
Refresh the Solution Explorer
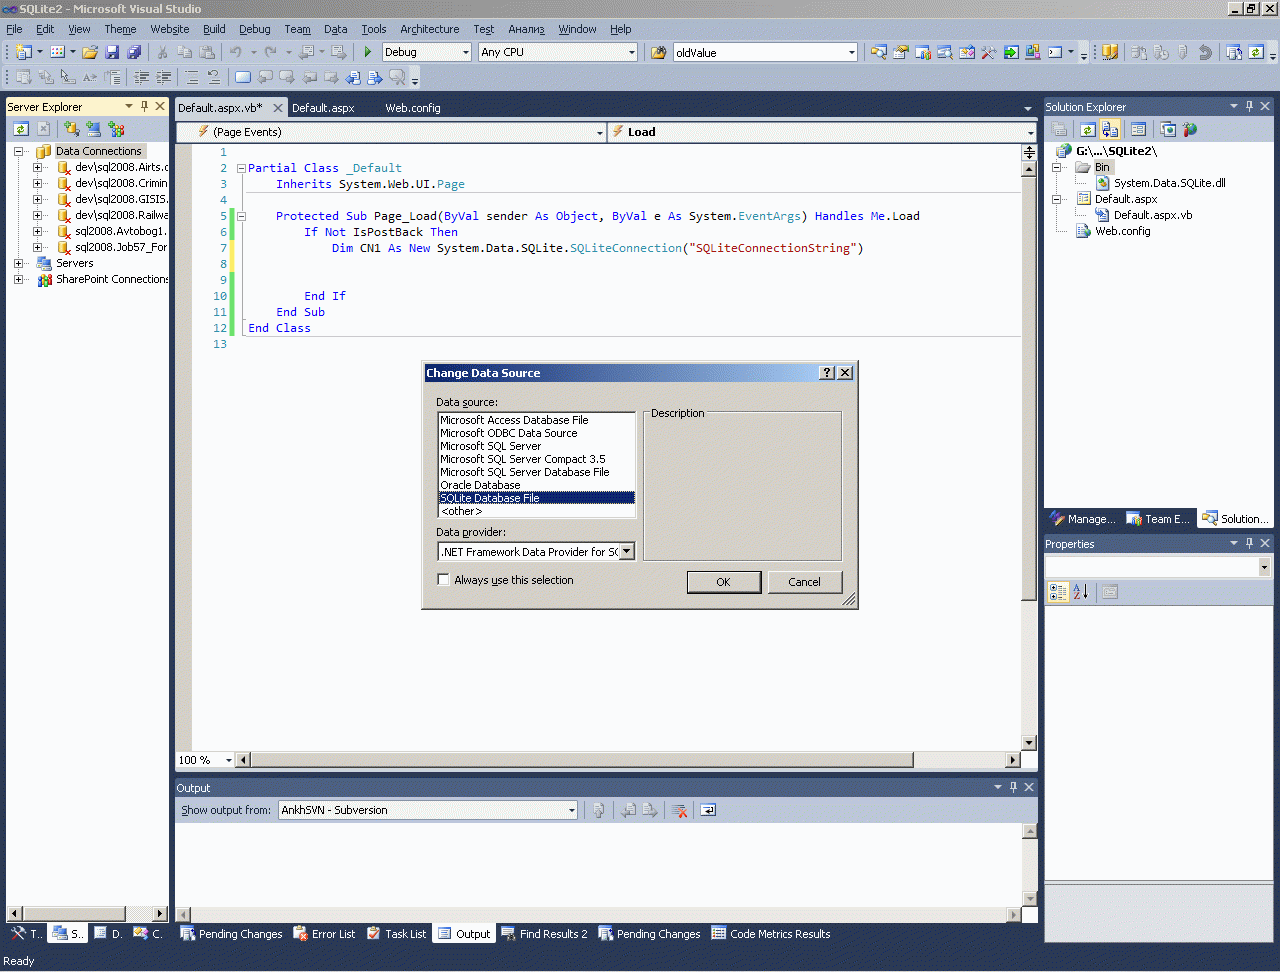point(1087,129)
